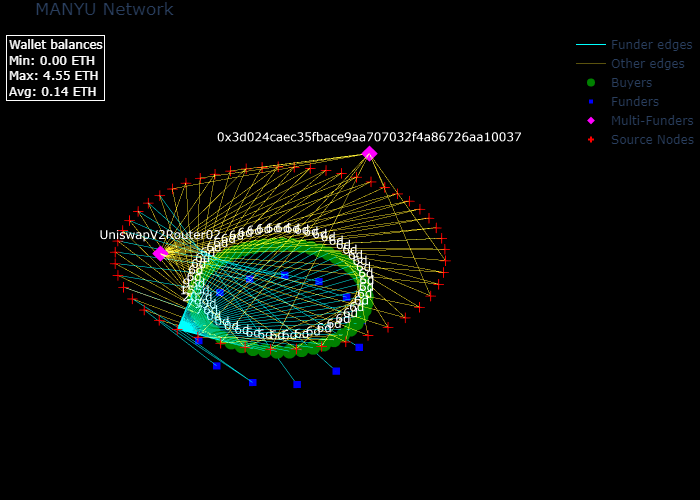Click the Min: 0.00 ETH value
Viewport: 700px width, 500px height.
tap(52, 60)
